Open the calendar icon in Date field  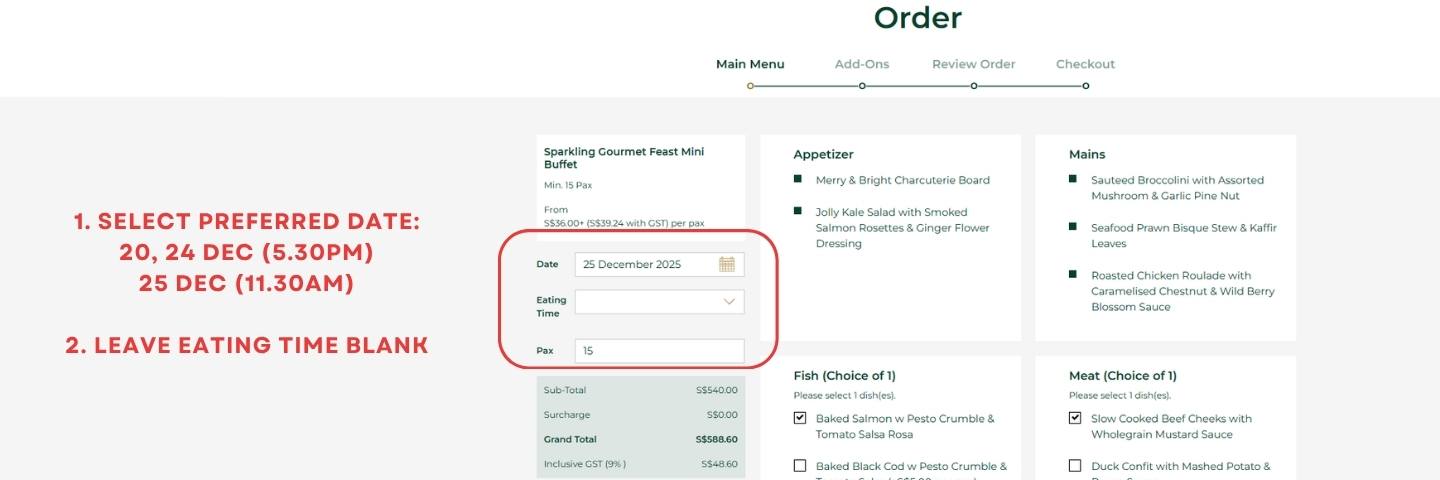click(x=727, y=265)
